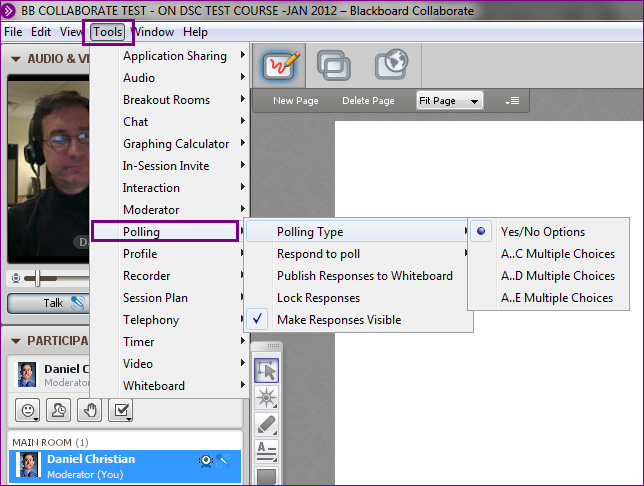
Task: Click the Step Away icon
Action: (x=58, y=410)
